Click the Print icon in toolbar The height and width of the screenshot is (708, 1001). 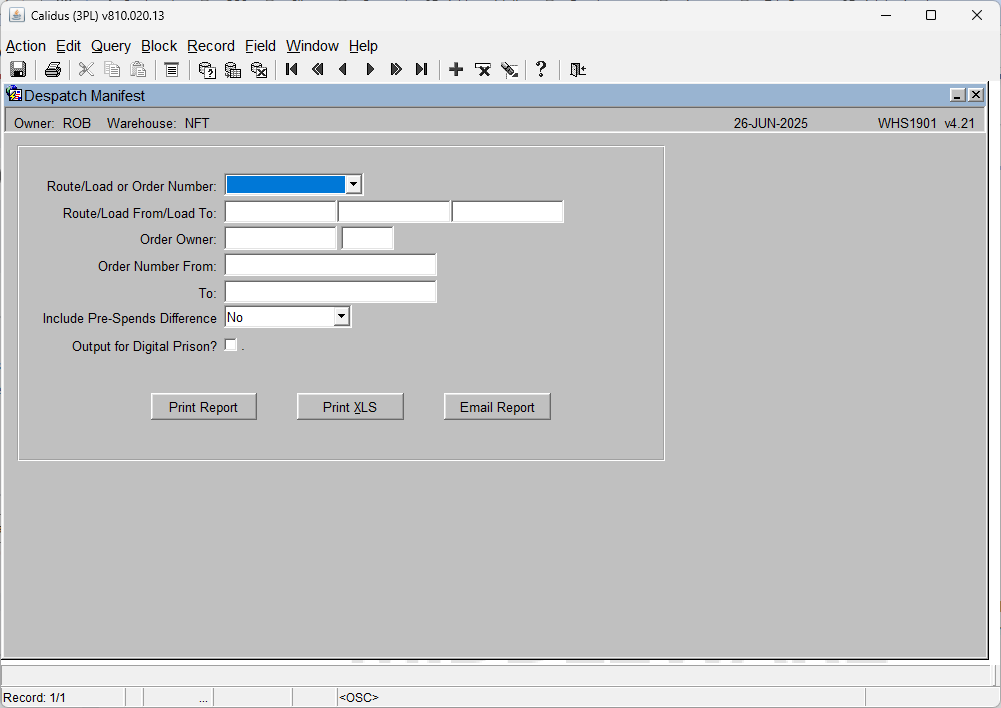[x=53, y=69]
